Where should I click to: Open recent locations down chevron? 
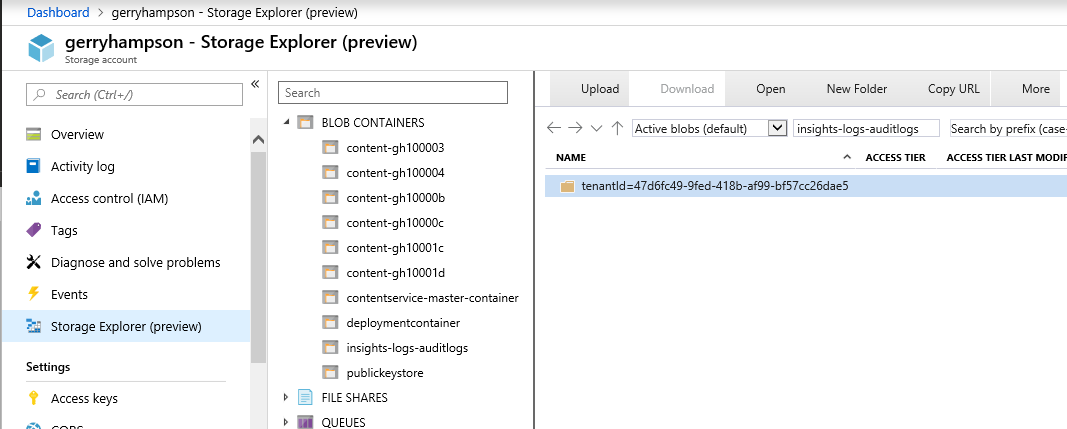click(x=597, y=128)
